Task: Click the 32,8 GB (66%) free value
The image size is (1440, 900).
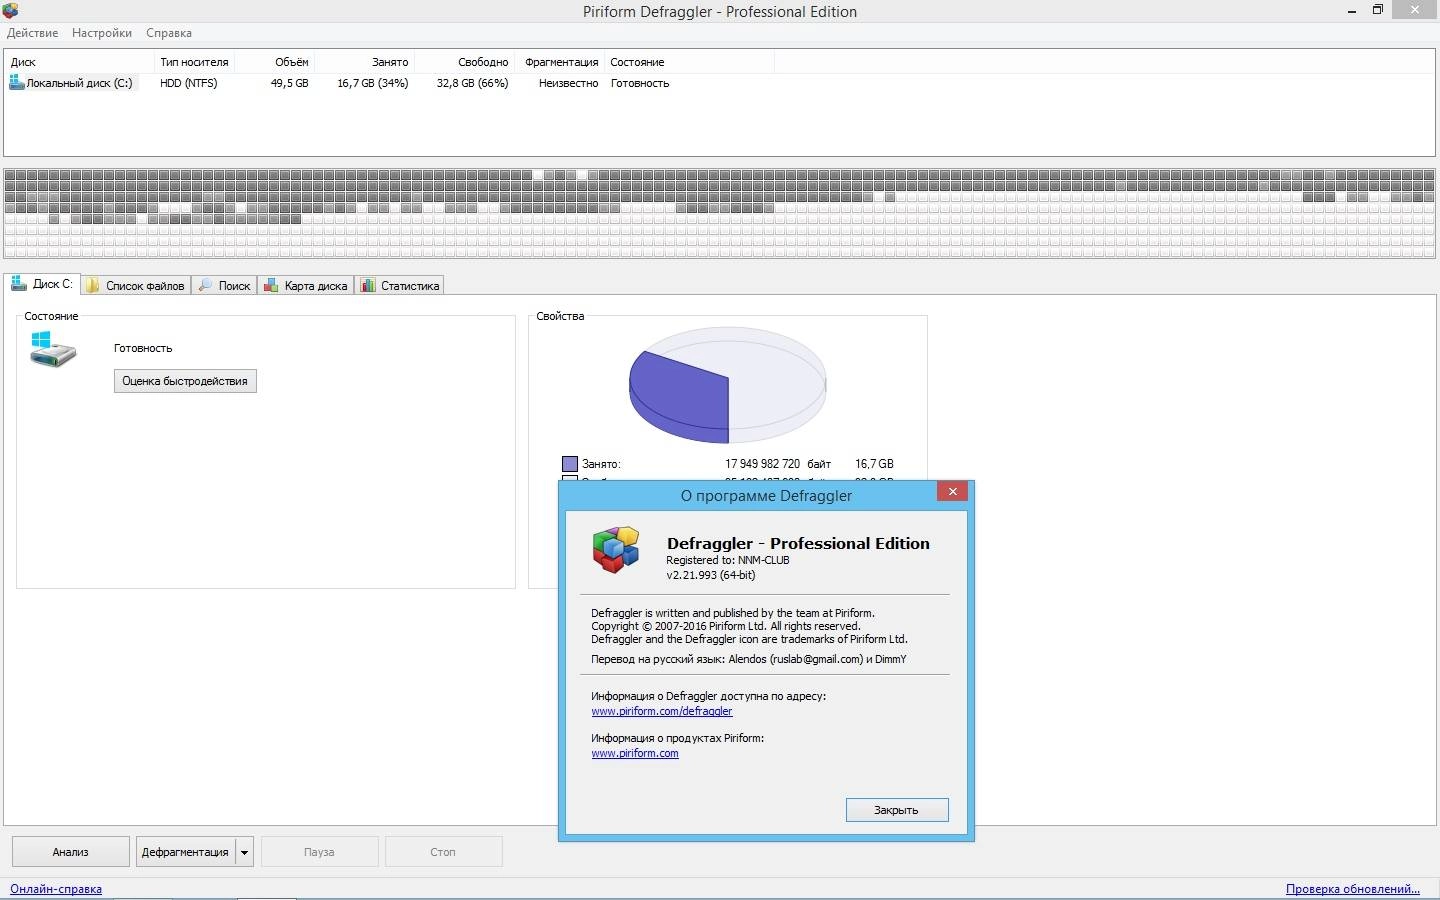Action: (x=472, y=83)
